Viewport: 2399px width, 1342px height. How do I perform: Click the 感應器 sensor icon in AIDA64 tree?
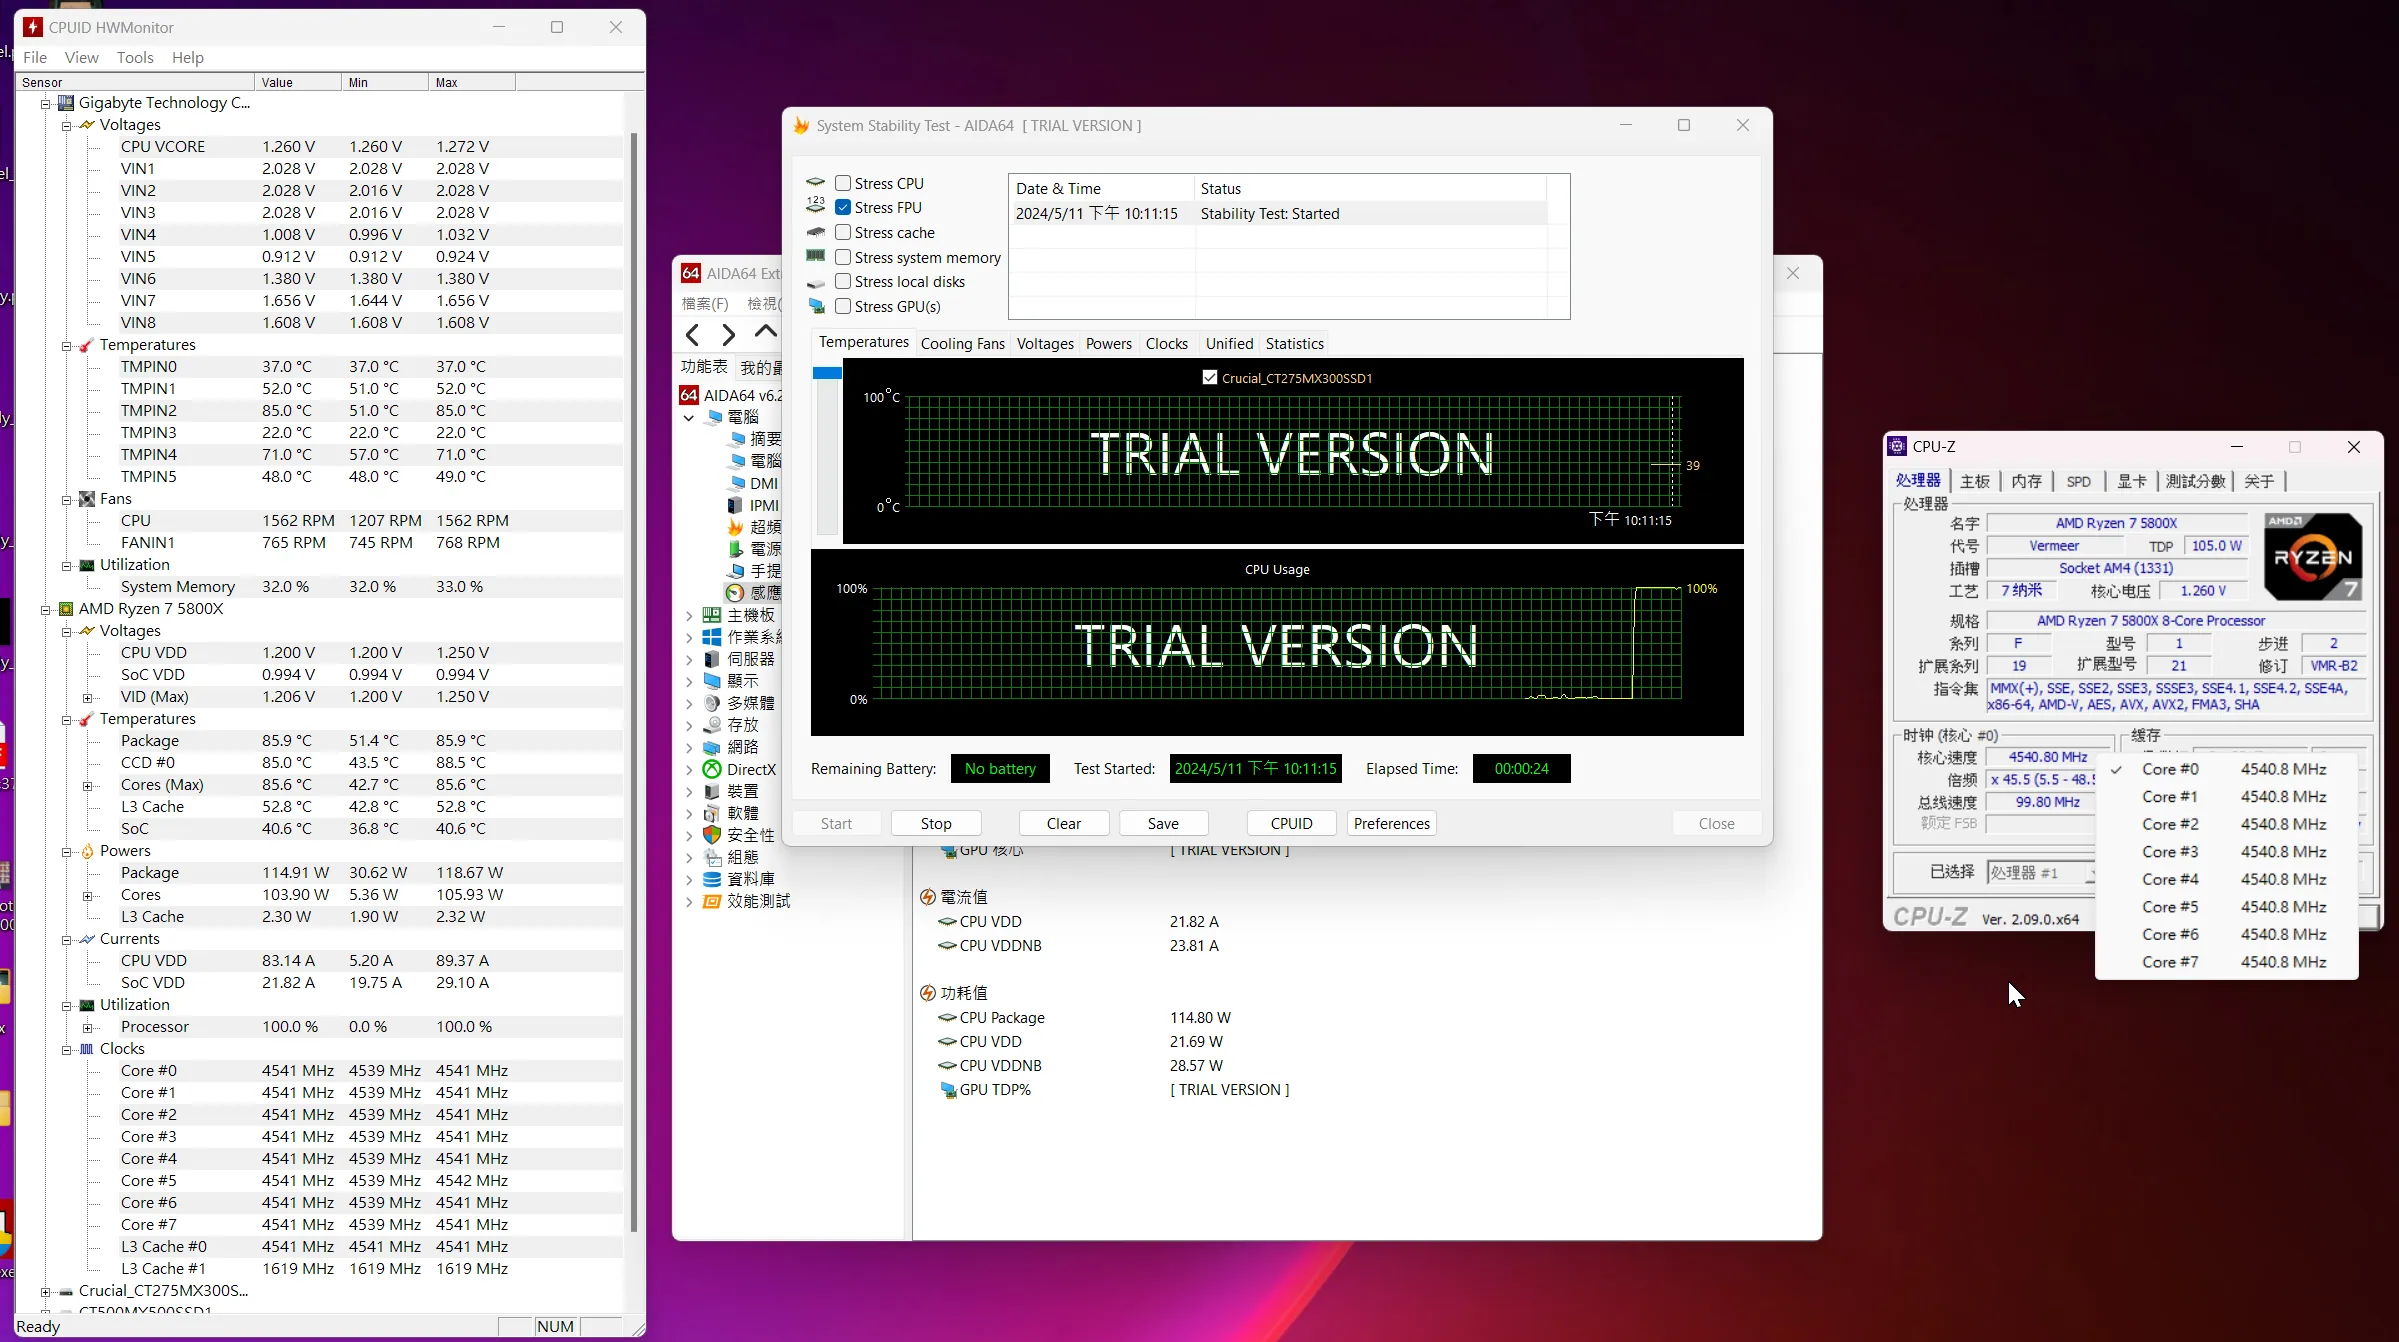tap(735, 593)
